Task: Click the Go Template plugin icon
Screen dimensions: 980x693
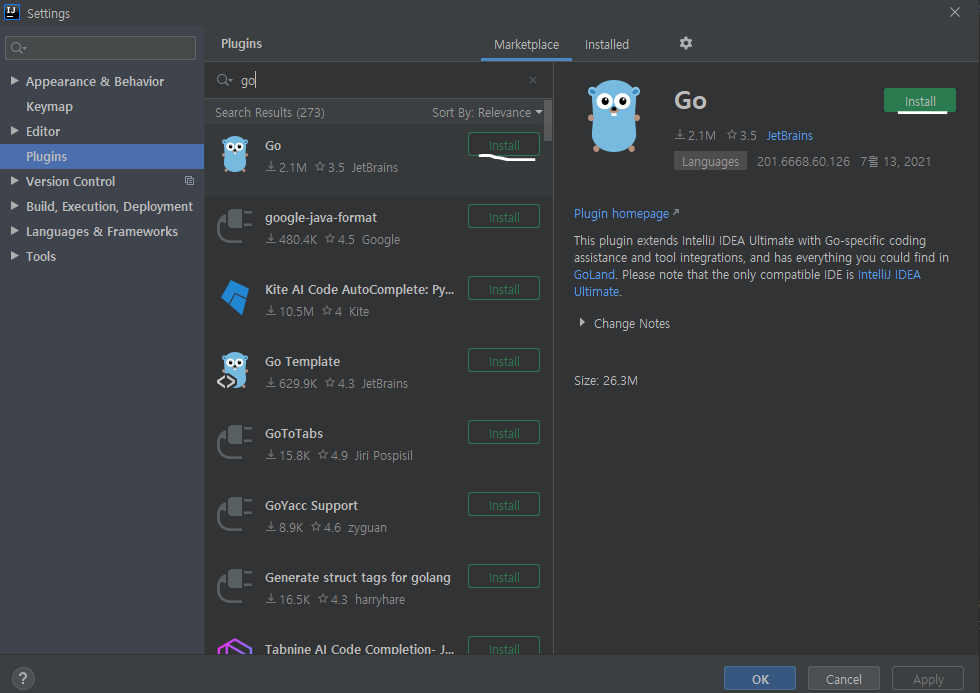Action: click(x=234, y=370)
